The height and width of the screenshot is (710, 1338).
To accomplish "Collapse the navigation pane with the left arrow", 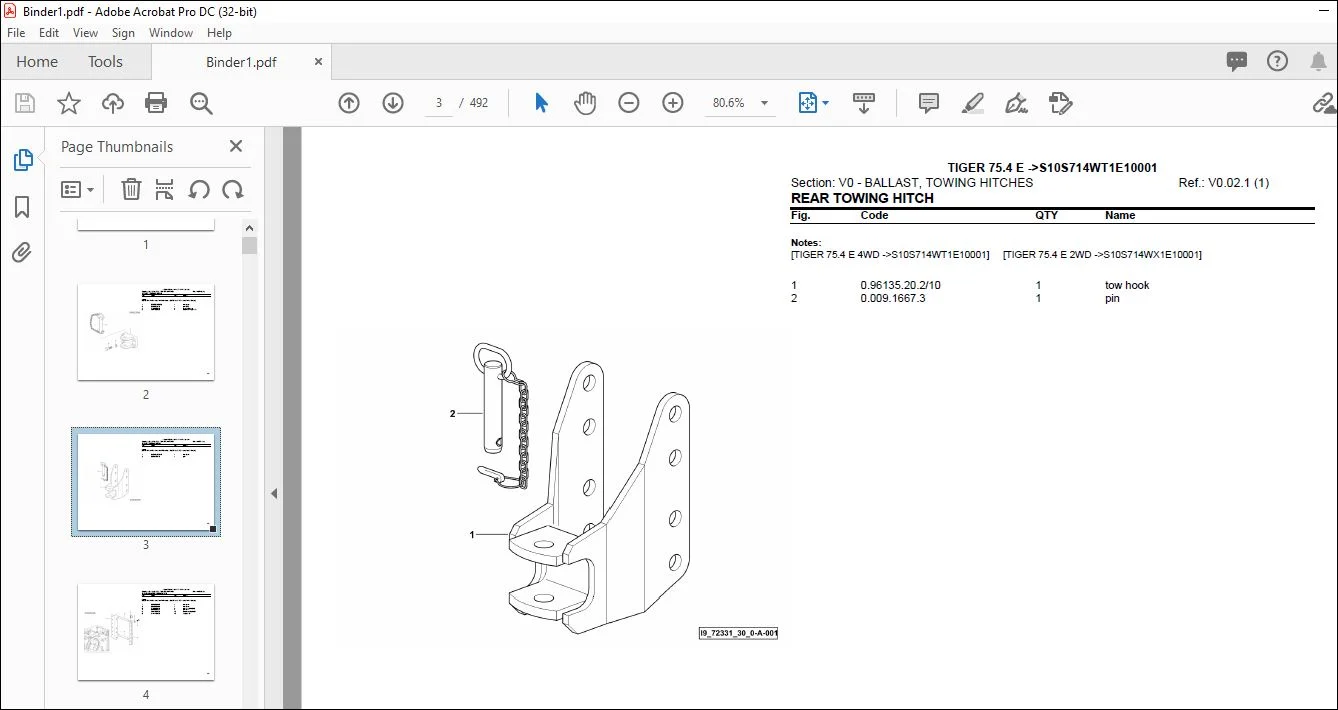I will (x=274, y=493).
